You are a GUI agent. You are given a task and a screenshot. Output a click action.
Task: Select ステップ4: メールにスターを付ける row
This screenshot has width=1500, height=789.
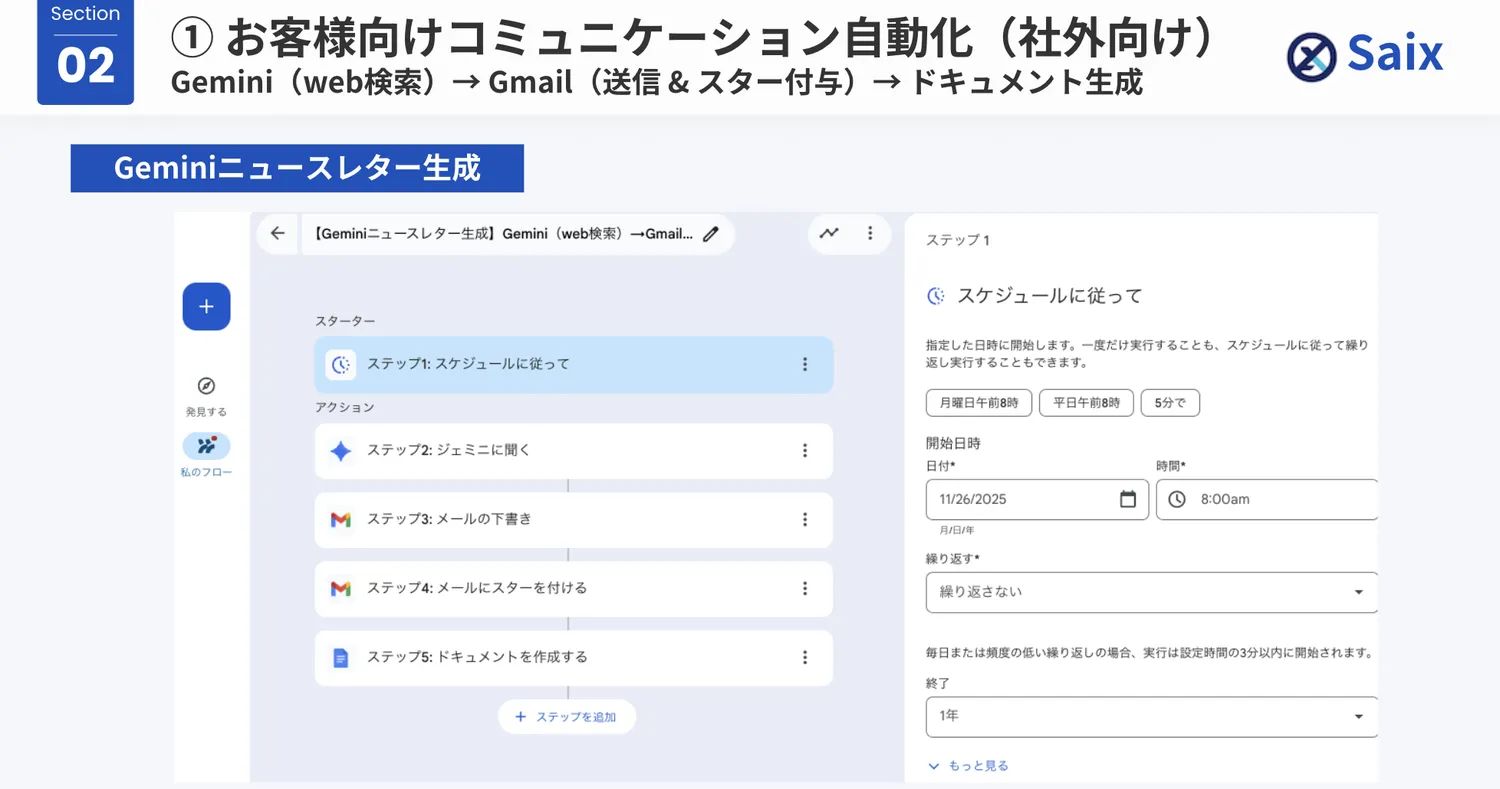[573, 589]
